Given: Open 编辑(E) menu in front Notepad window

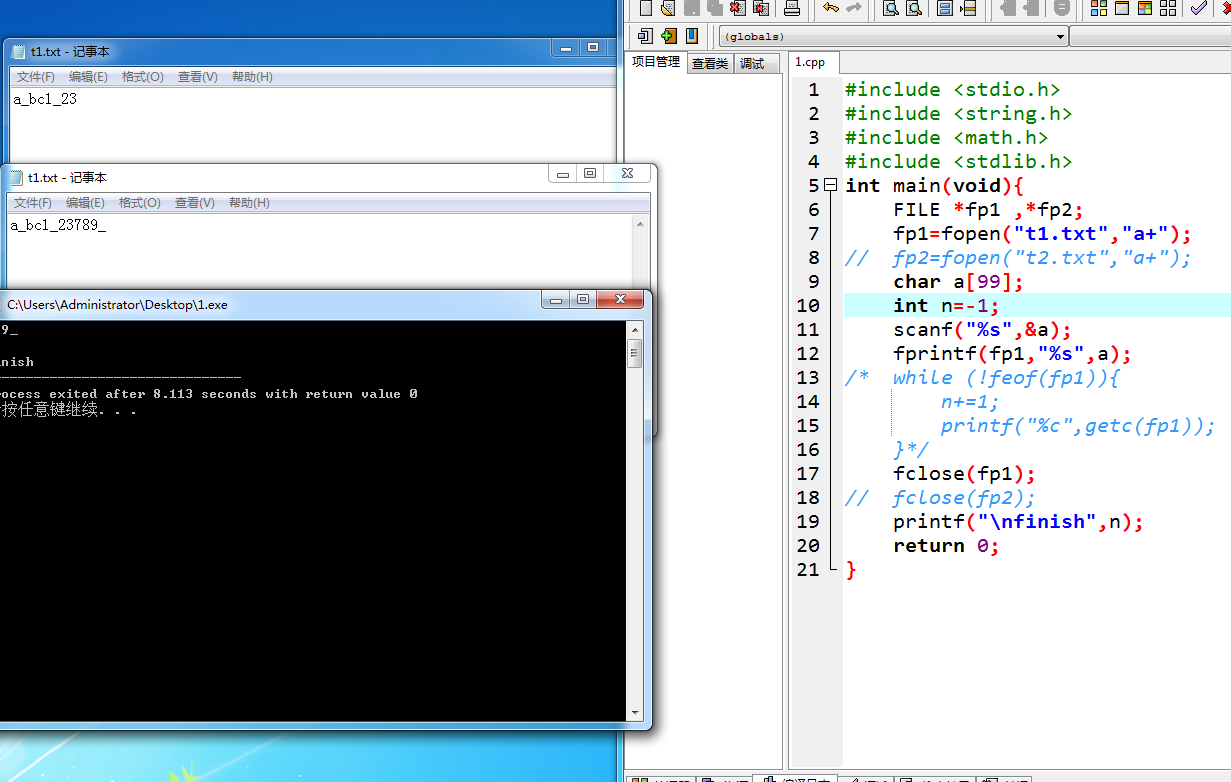Looking at the screenshot, I should click(x=85, y=203).
